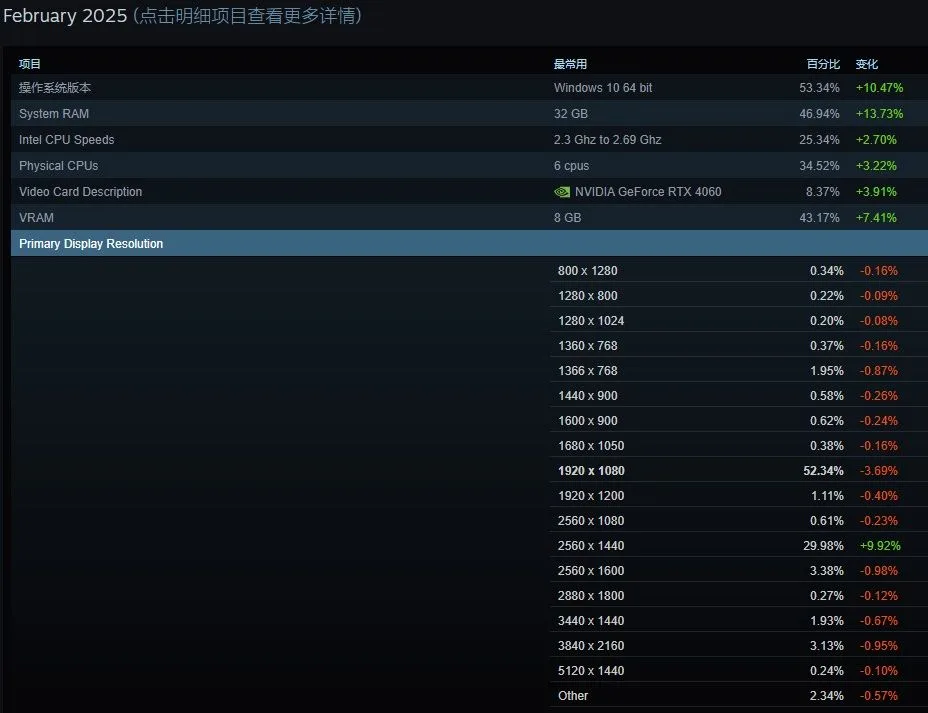The height and width of the screenshot is (713, 928).
Task: Collapse the Primary Display Resolution section
Action: (x=91, y=244)
